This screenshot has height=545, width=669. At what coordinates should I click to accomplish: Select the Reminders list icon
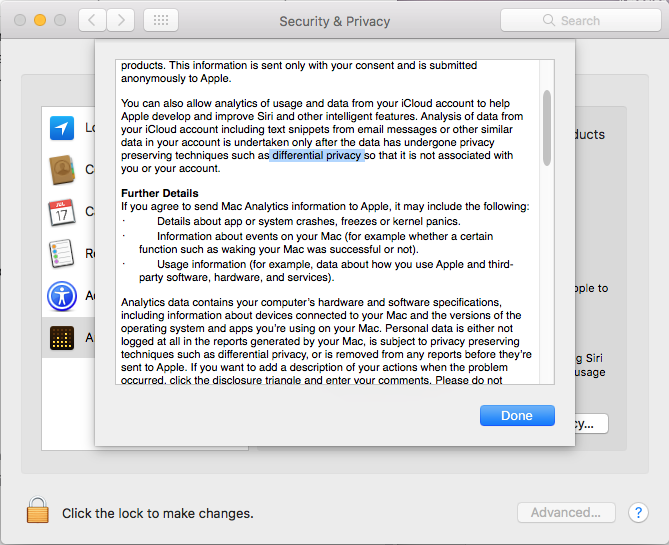pyautogui.click(x=62, y=254)
